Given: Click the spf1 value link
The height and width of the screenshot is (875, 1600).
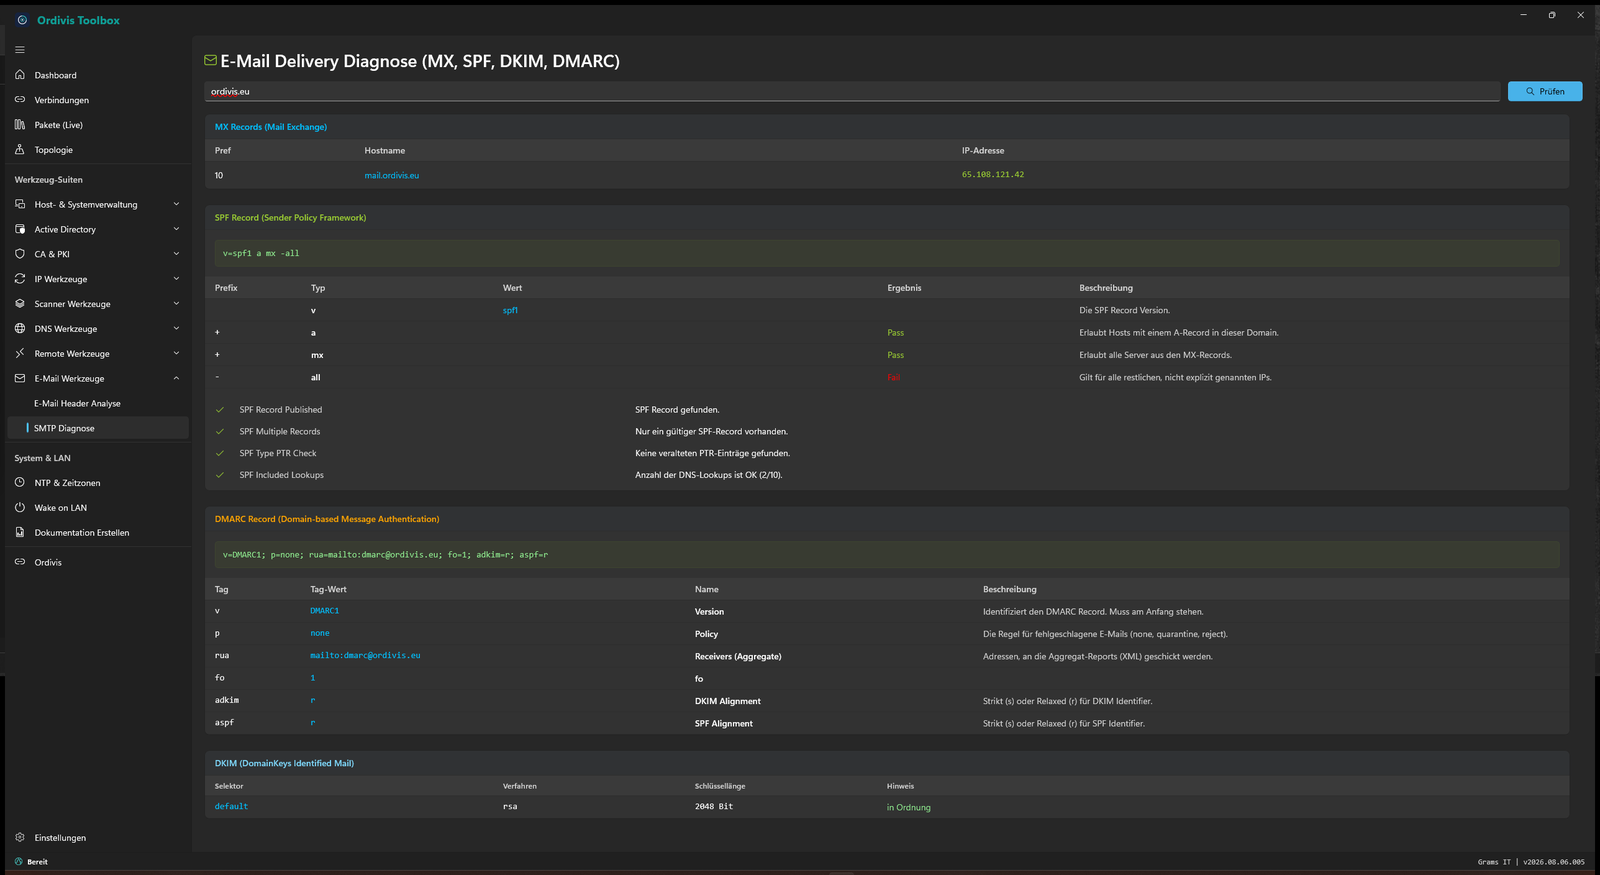Looking at the screenshot, I should coord(510,311).
